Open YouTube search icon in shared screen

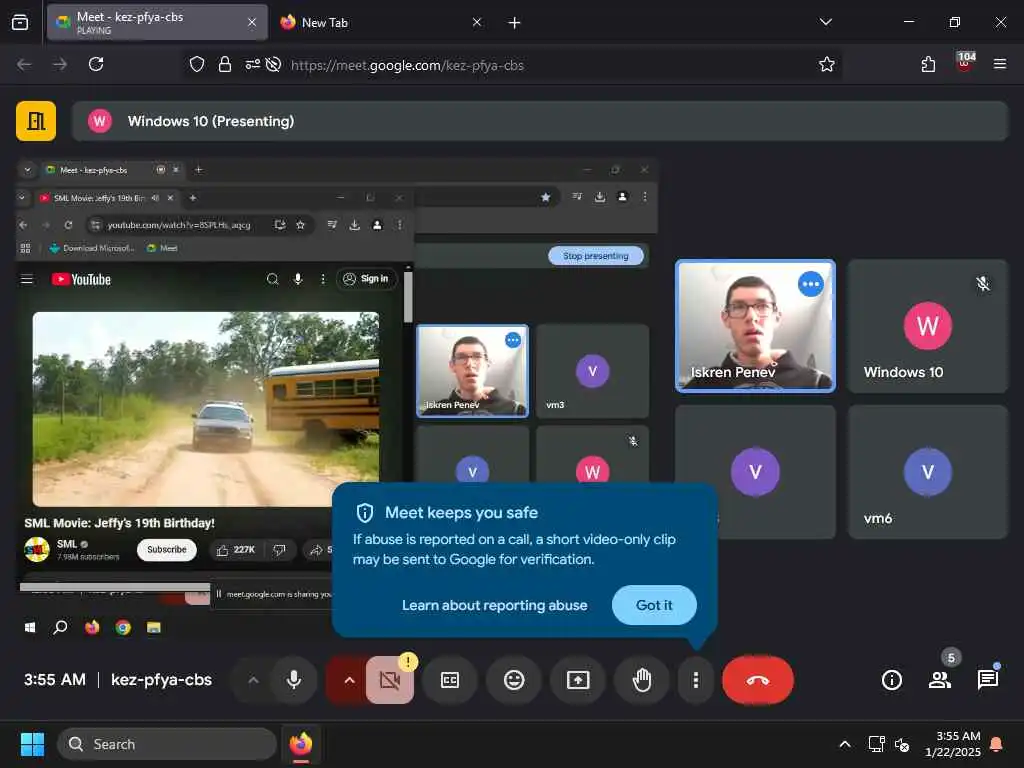[x=272, y=279]
